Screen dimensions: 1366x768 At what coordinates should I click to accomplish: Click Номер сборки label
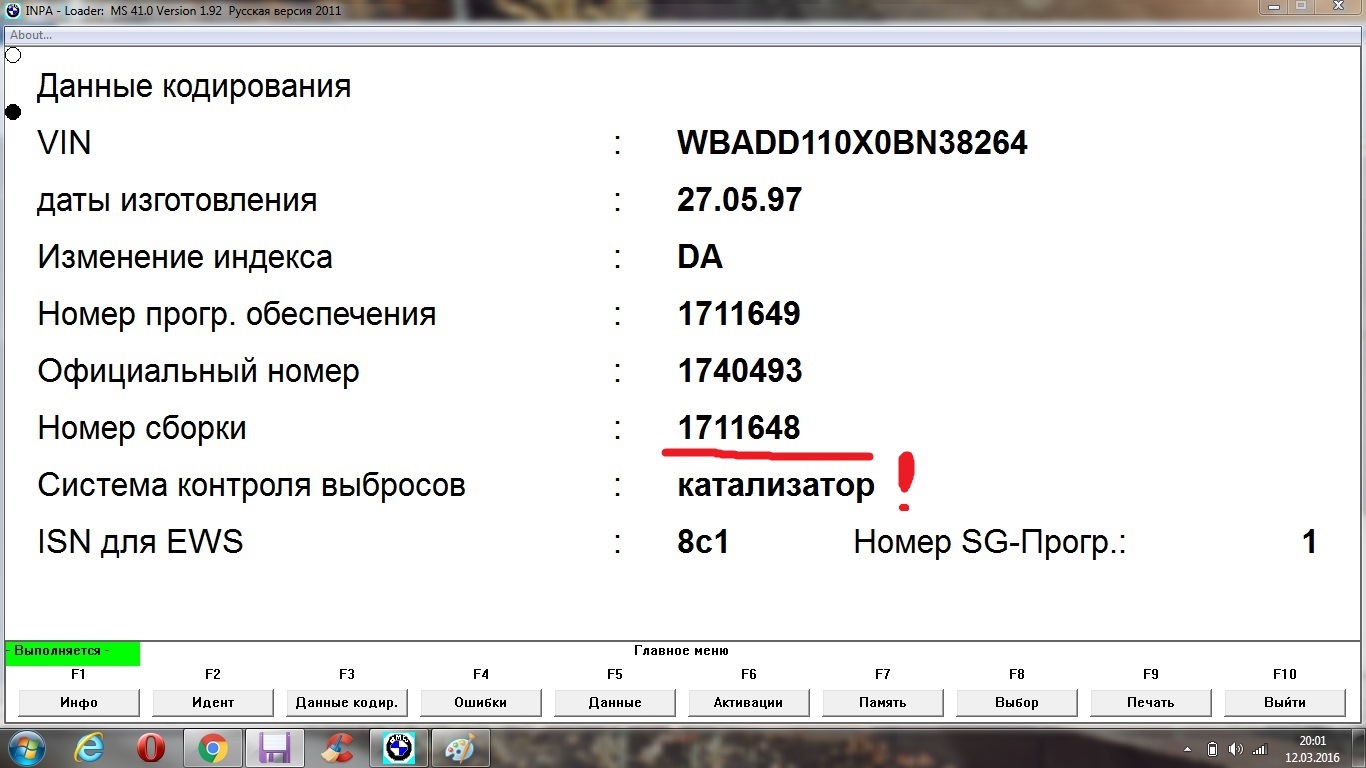click(x=142, y=429)
